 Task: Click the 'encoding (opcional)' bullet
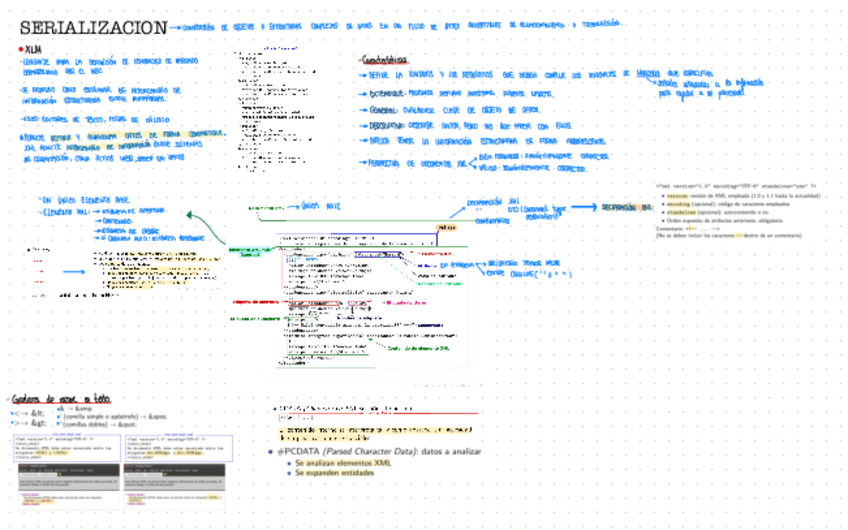[726, 204]
